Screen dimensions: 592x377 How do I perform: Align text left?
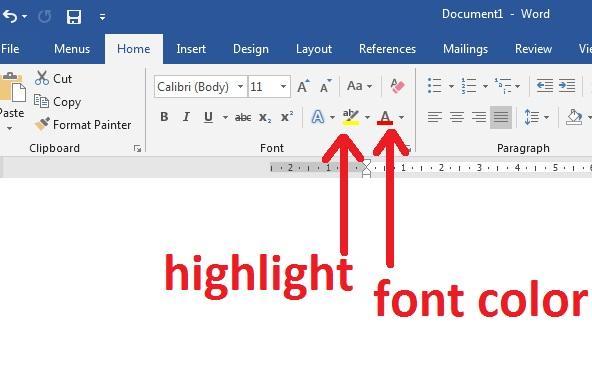(x=435, y=117)
